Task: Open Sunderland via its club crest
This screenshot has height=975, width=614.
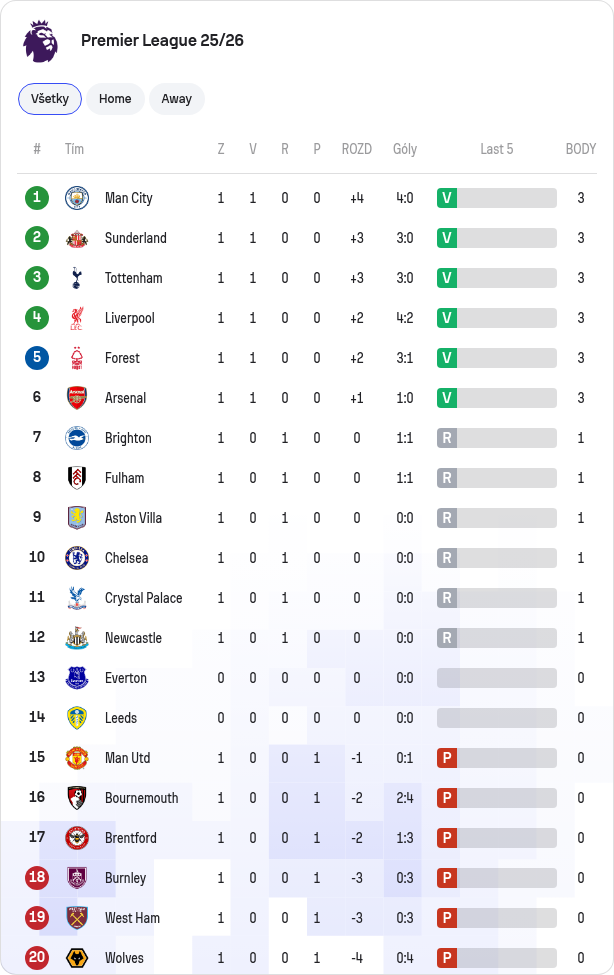Action: (x=77, y=238)
